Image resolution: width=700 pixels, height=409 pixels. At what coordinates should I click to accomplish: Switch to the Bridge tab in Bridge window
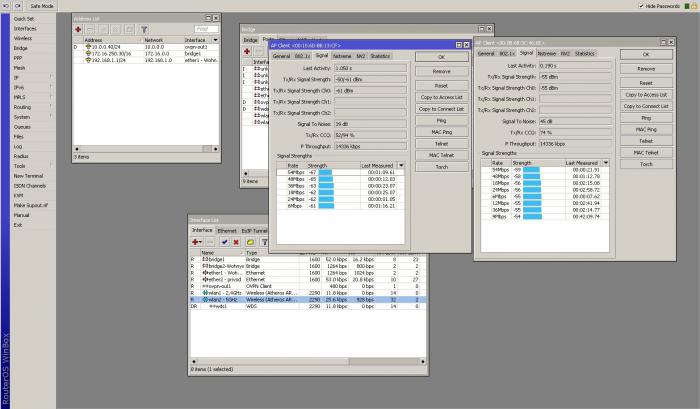click(250, 40)
